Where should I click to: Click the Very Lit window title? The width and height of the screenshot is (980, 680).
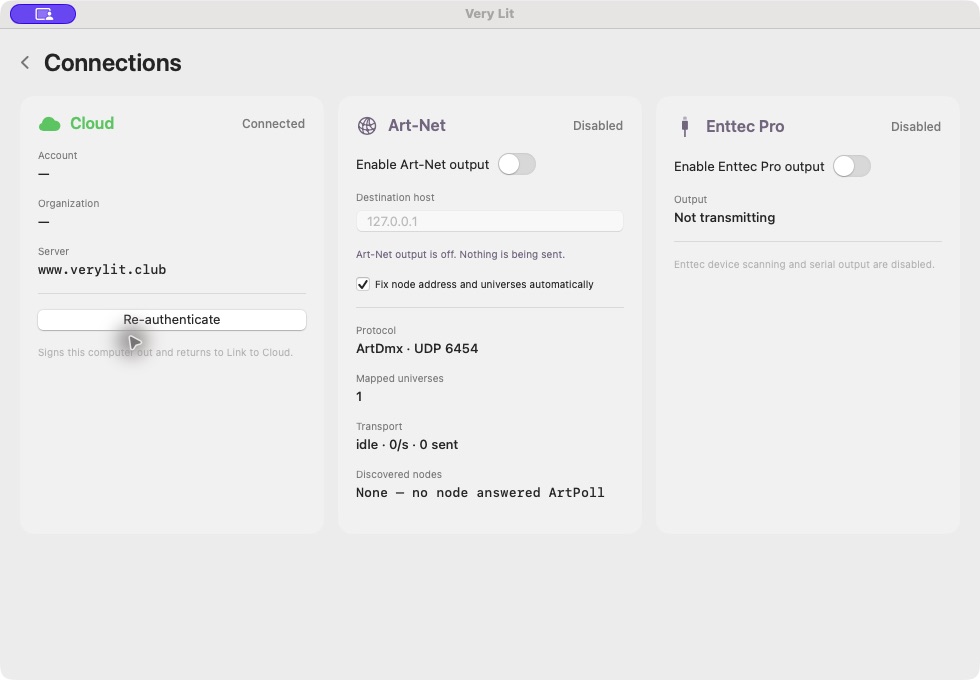489,14
